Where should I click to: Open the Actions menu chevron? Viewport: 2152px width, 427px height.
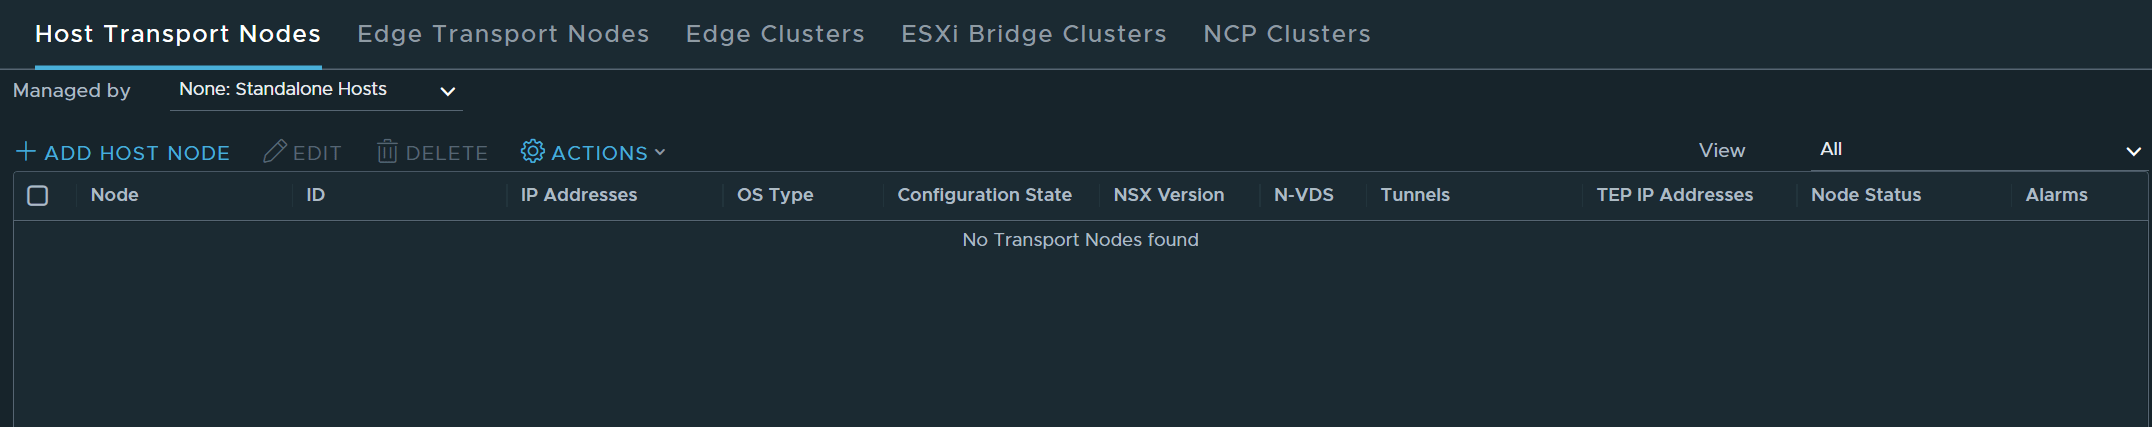(x=660, y=153)
